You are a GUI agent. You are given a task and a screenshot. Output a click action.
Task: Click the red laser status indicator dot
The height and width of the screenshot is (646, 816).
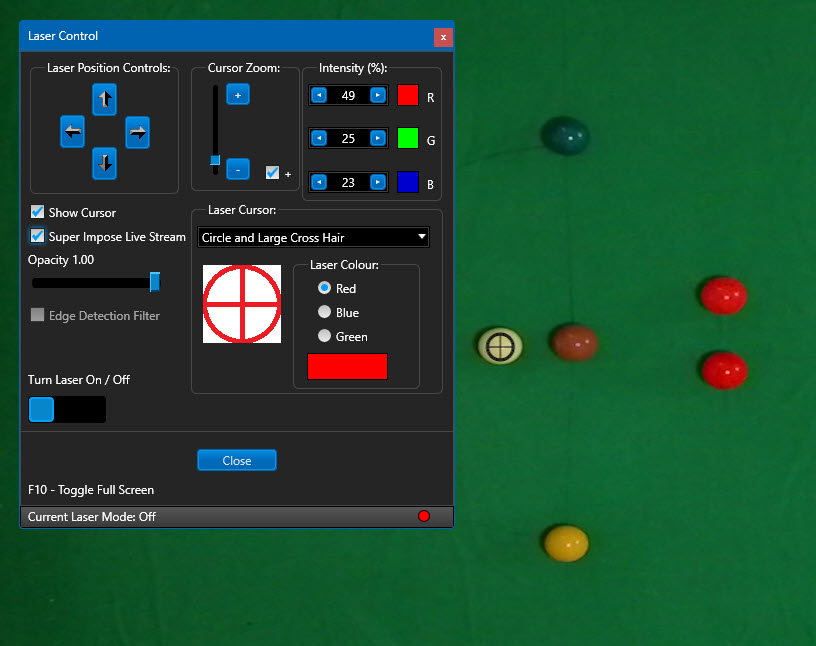(424, 516)
